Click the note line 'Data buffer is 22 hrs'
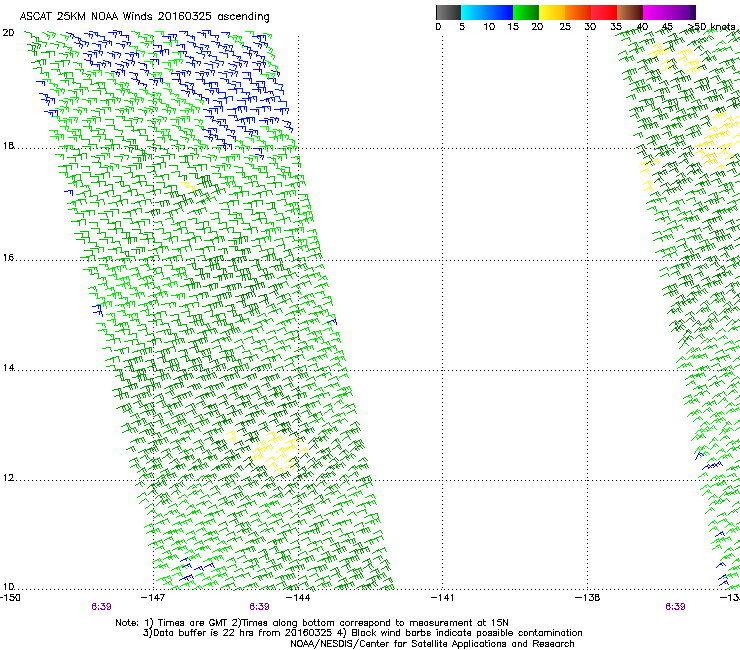Viewport: 740px width, 650px height. (x=362, y=633)
